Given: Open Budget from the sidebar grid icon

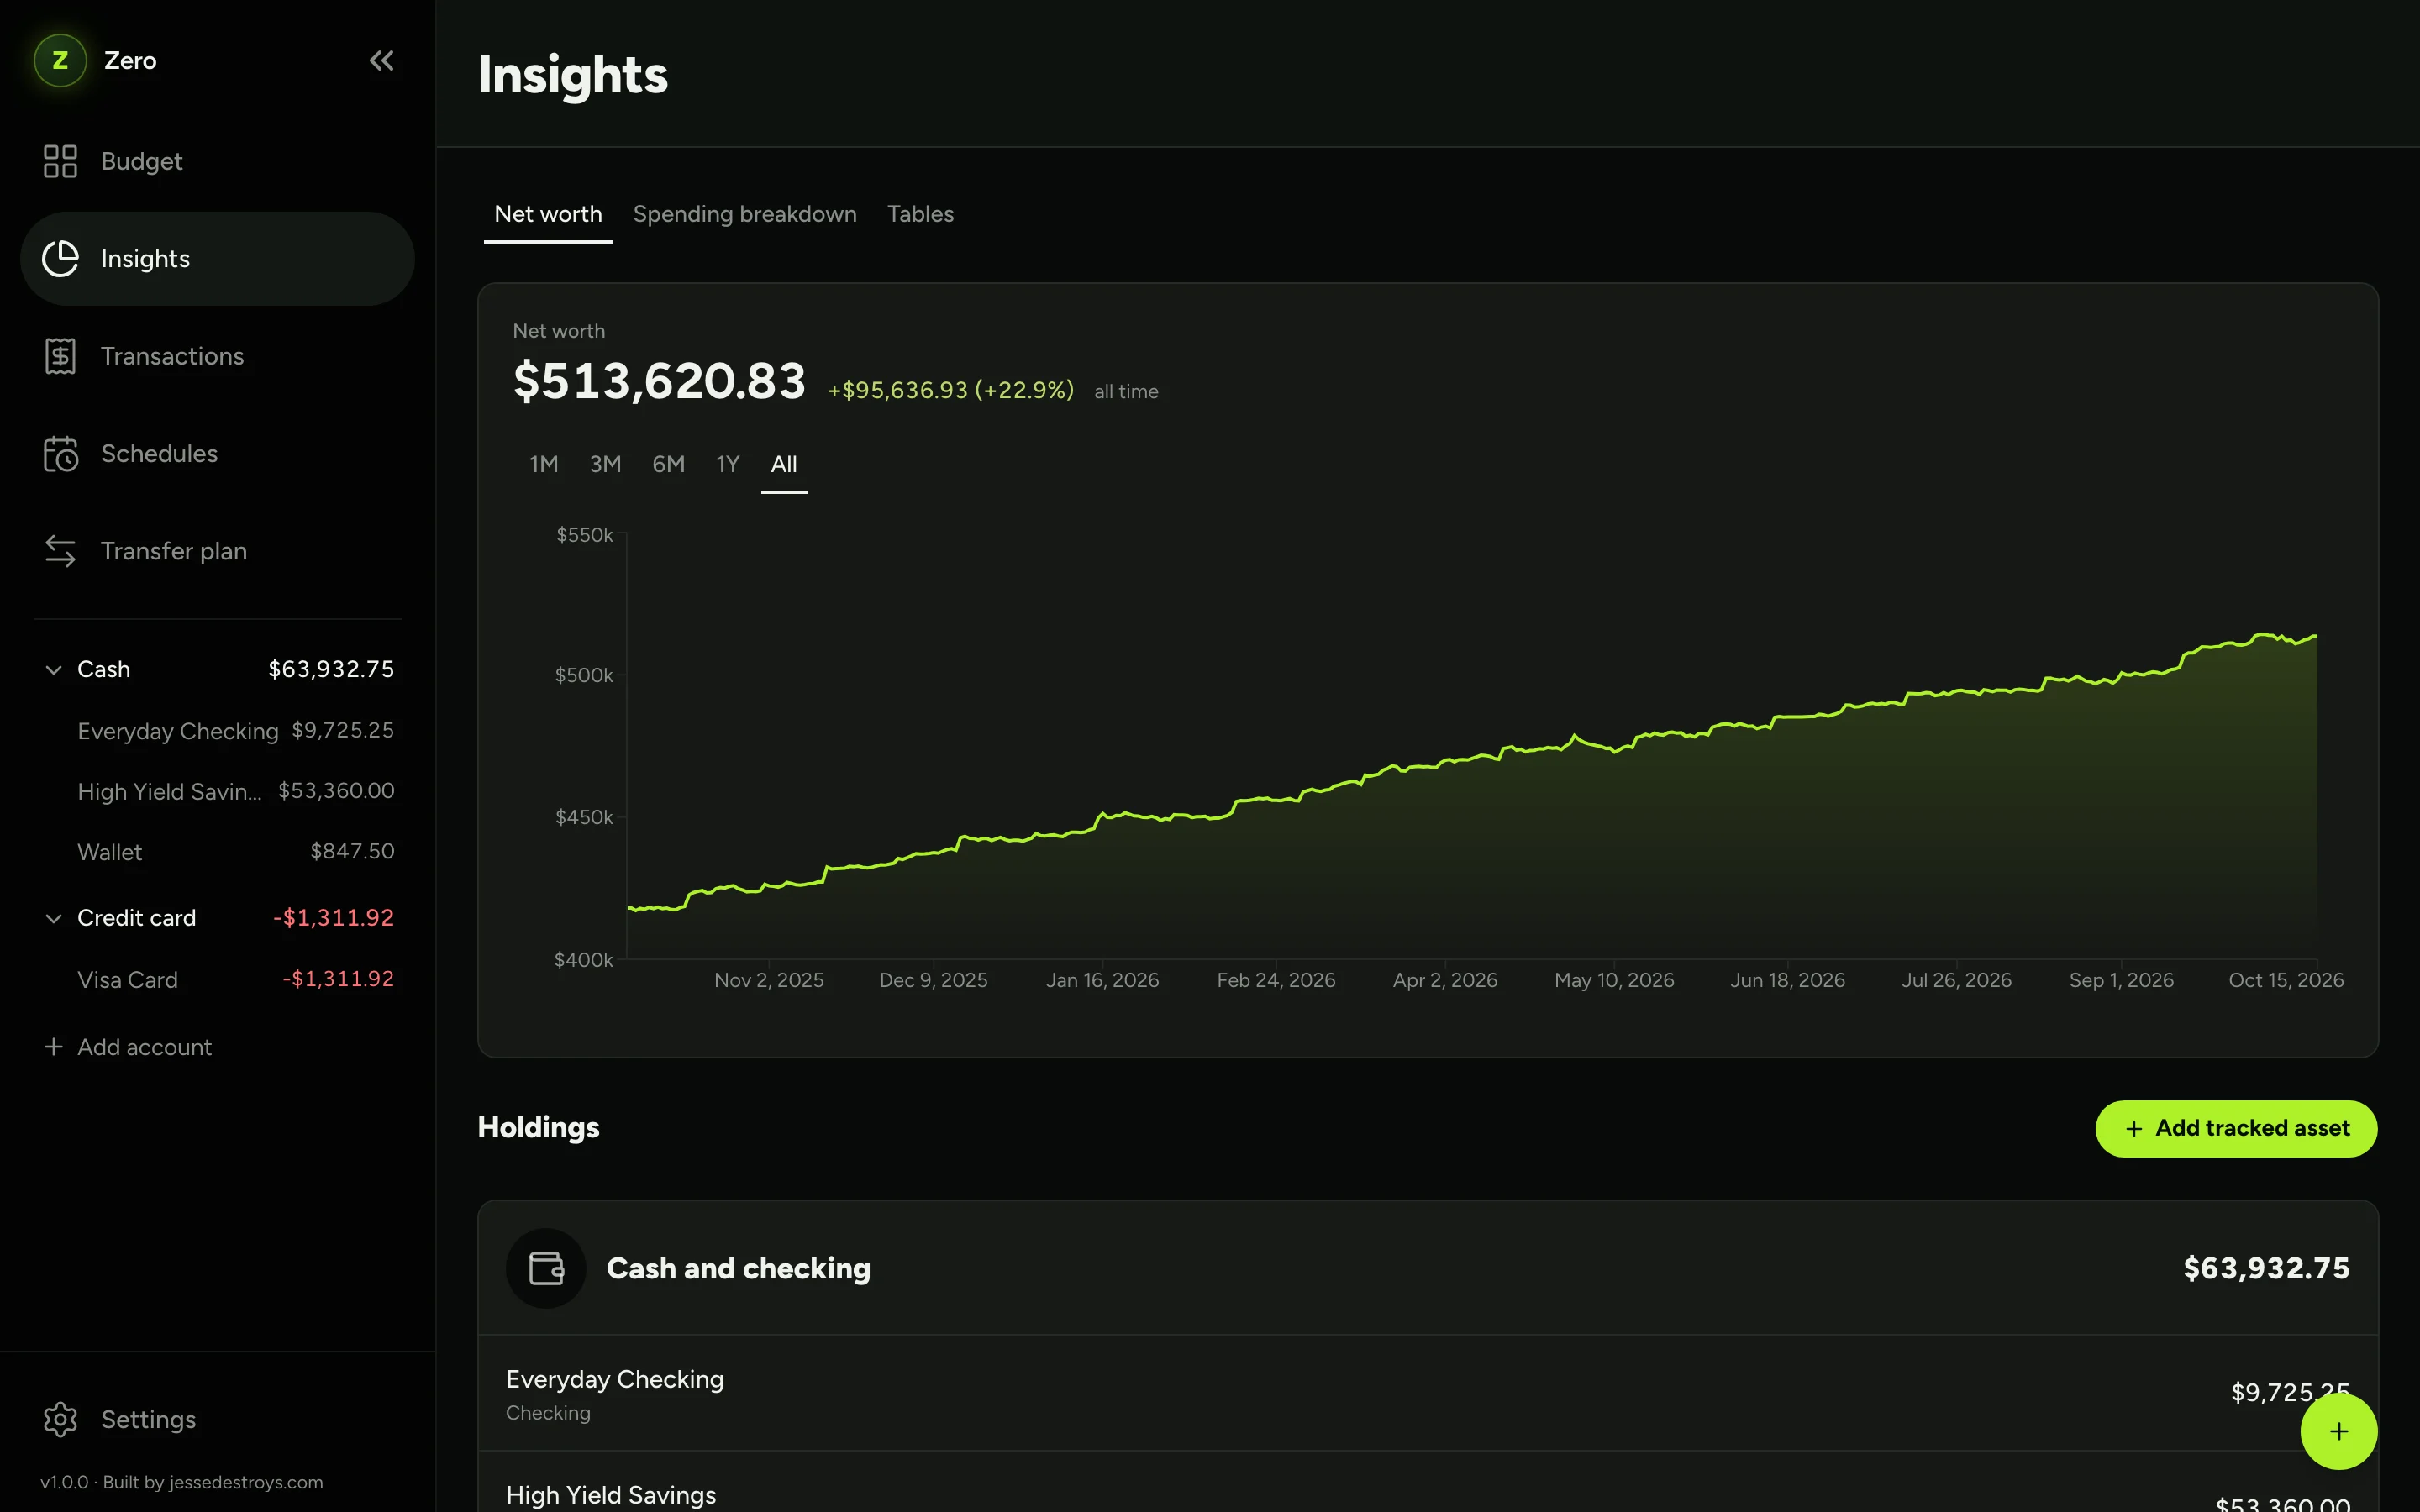Looking at the screenshot, I should click(x=60, y=161).
